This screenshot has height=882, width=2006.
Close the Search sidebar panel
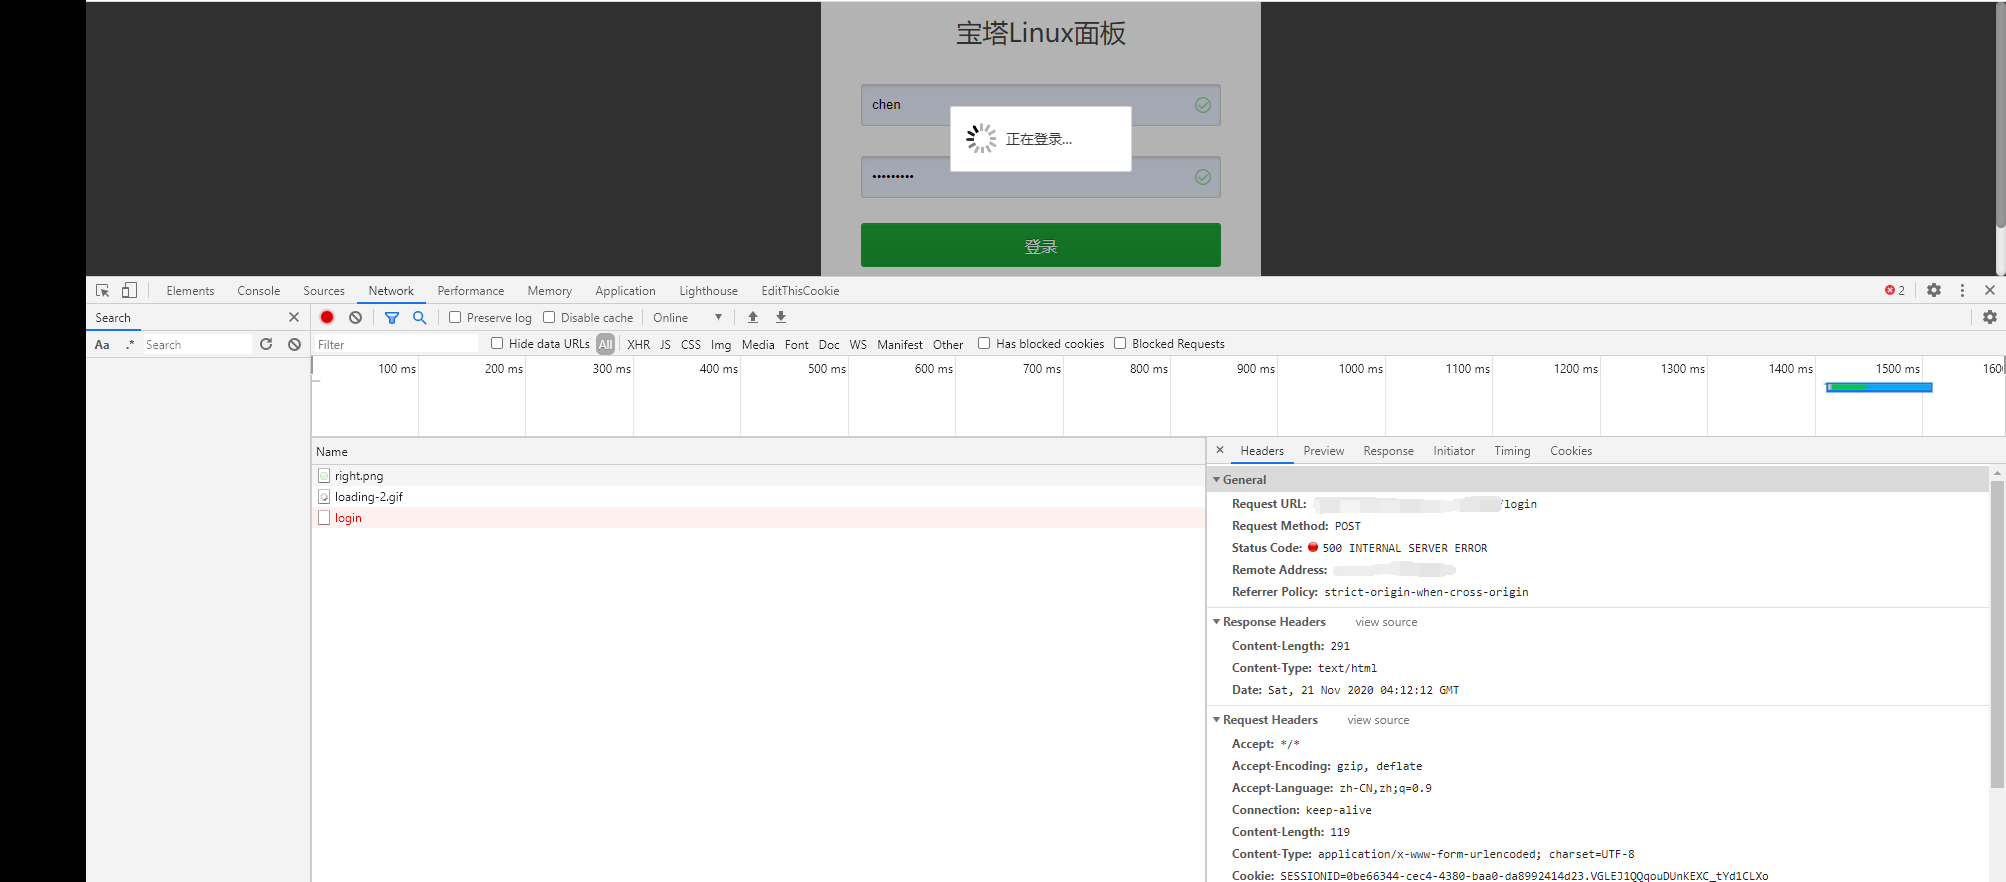tap(294, 317)
